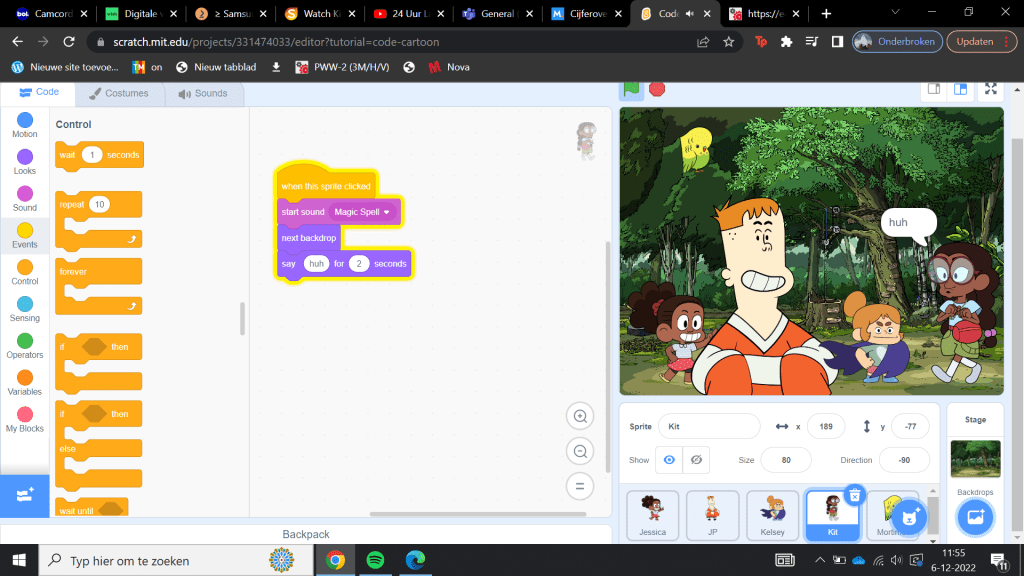Delete the Kit sprite with trash icon
This screenshot has height=576, width=1024.
coord(854,494)
